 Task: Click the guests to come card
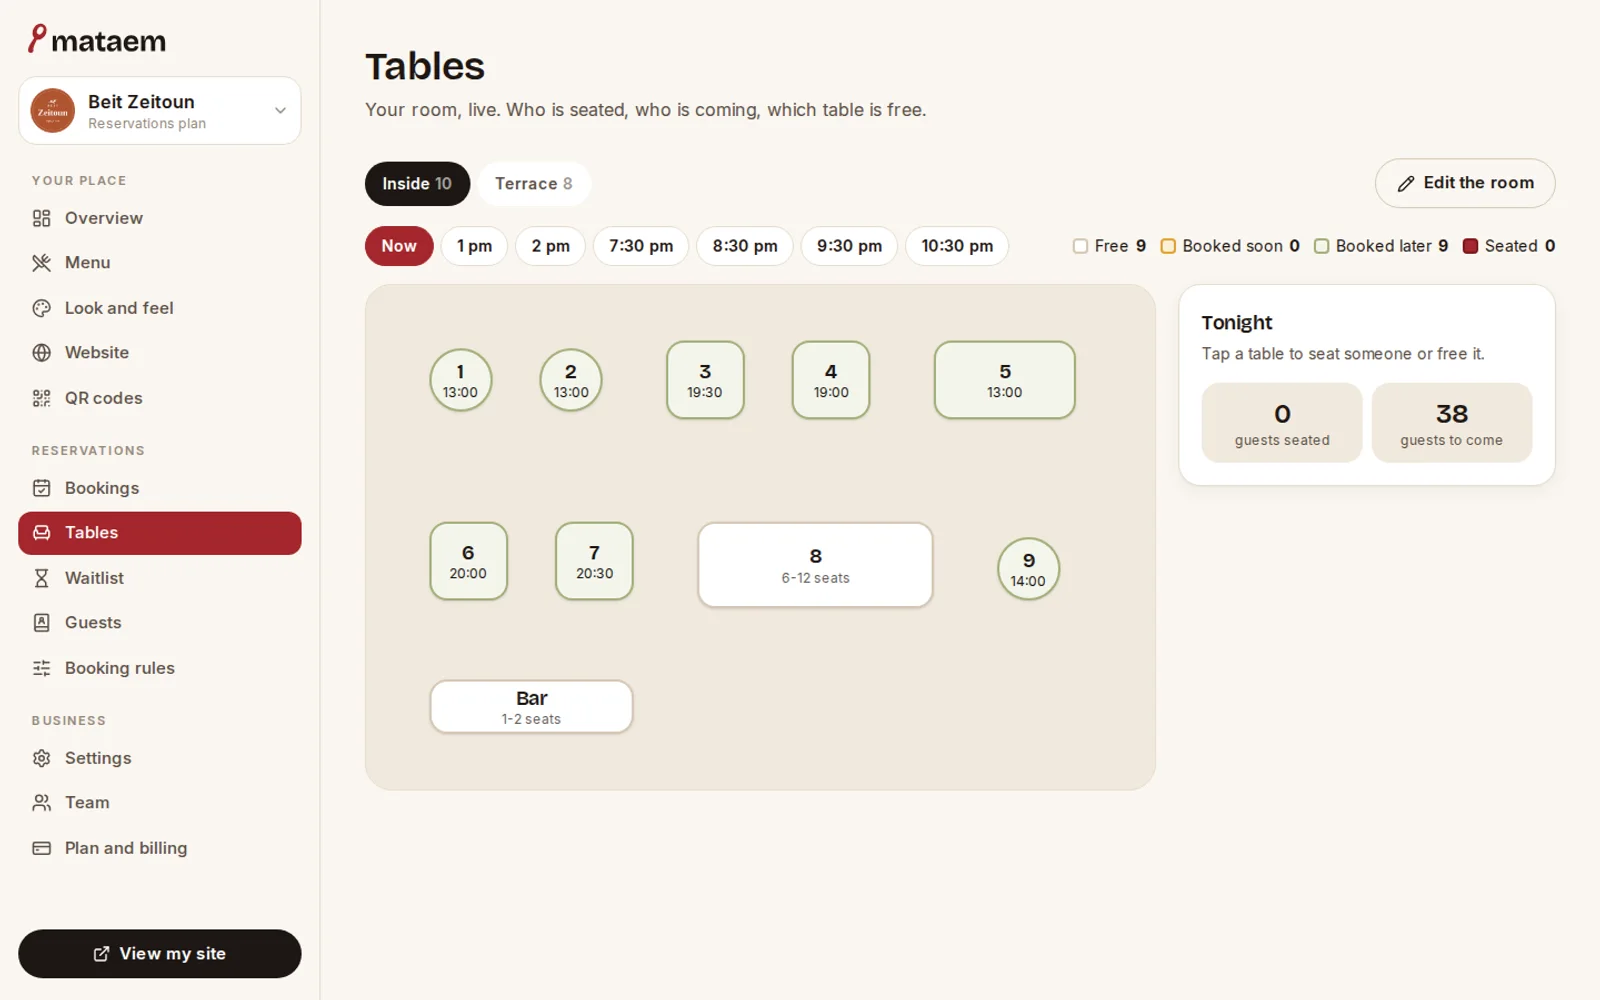click(1452, 423)
